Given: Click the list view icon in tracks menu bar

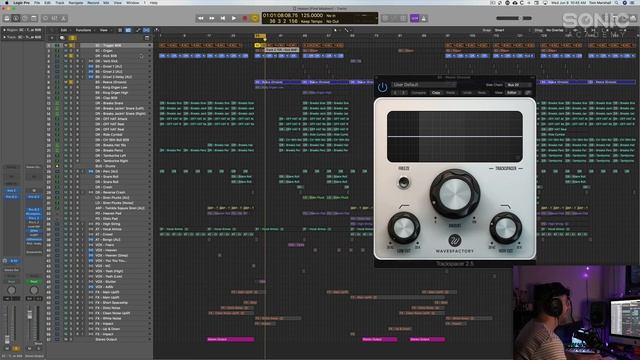Looking at the screenshot, I should 120,30.
